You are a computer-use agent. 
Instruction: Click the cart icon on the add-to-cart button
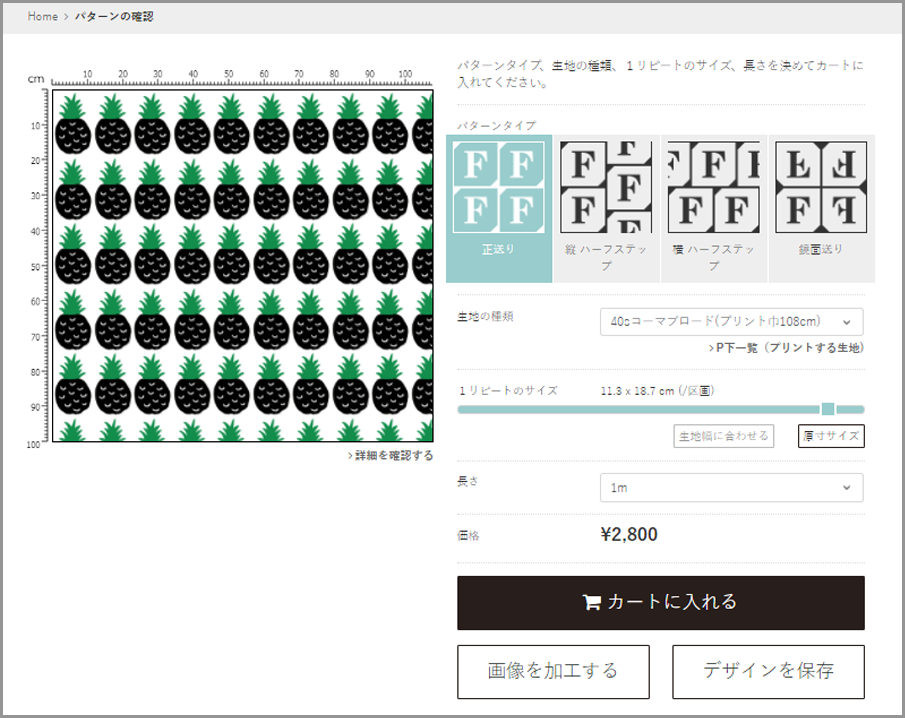pyautogui.click(x=592, y=603)
